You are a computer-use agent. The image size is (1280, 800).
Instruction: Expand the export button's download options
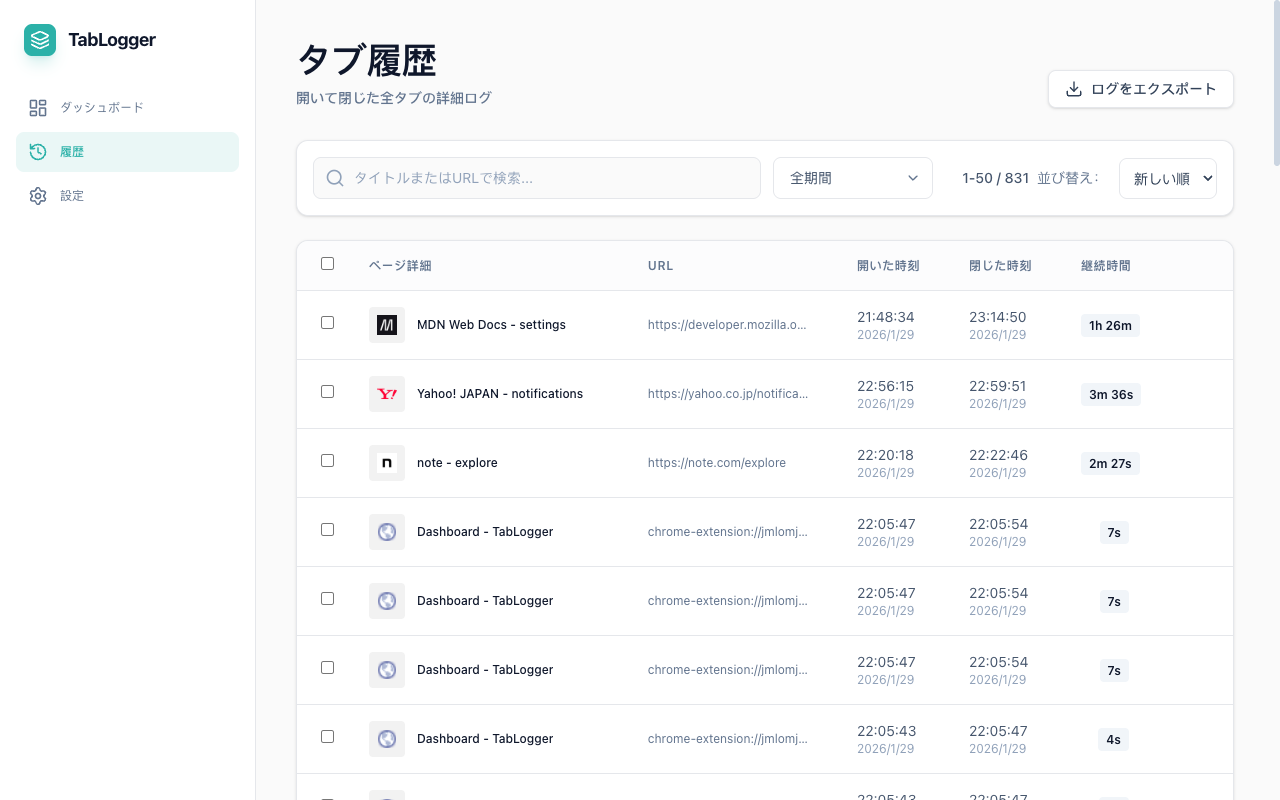tap(1140, 89)
